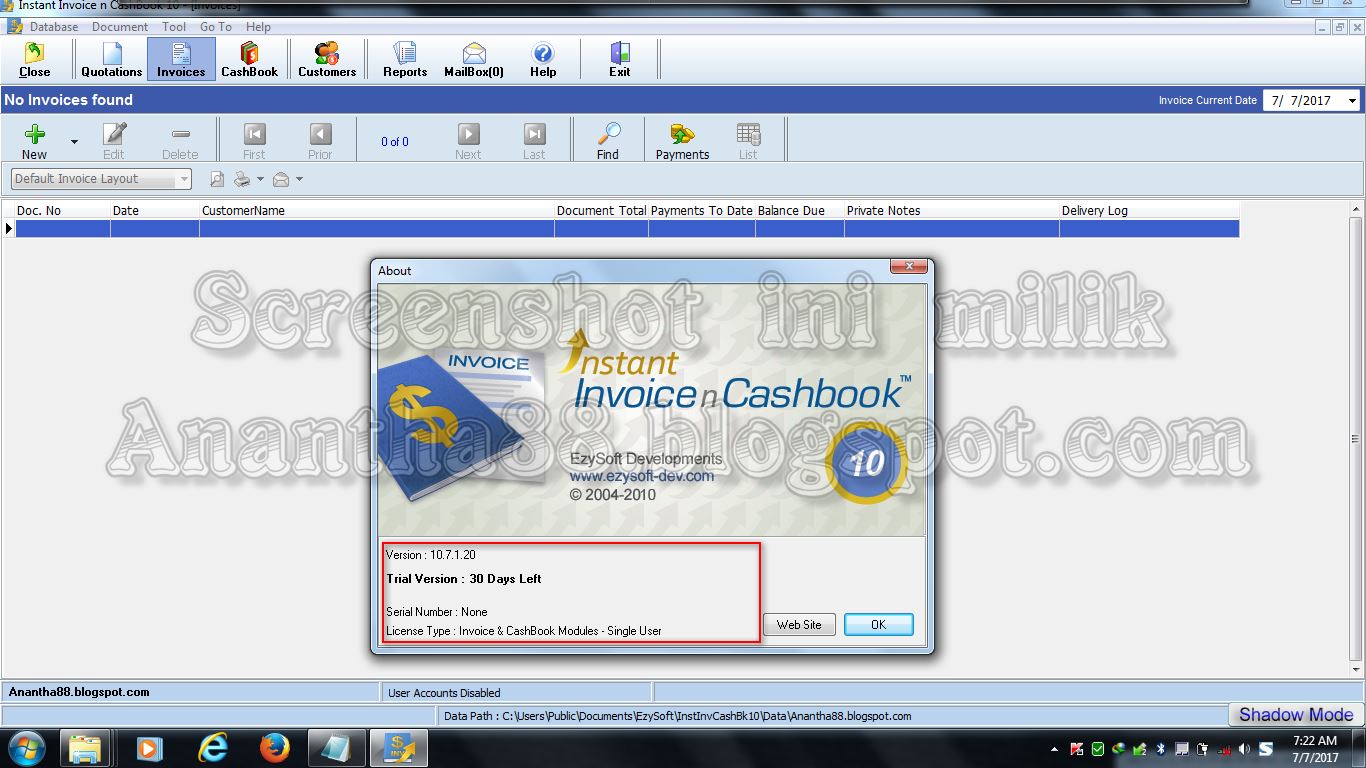Go to Next invoice record

[468, 141]
